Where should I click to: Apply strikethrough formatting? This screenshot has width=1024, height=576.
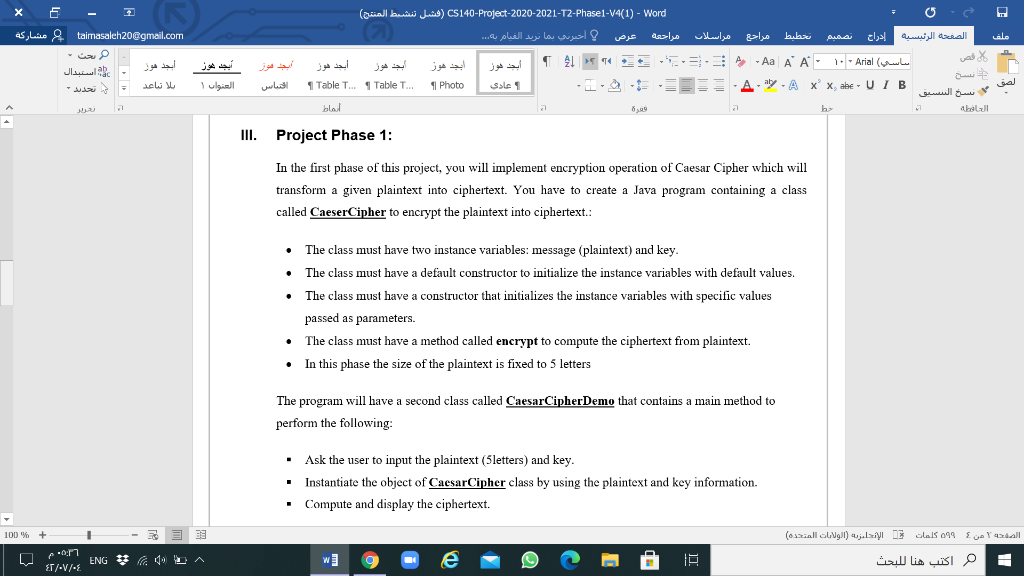coord(846,86)
